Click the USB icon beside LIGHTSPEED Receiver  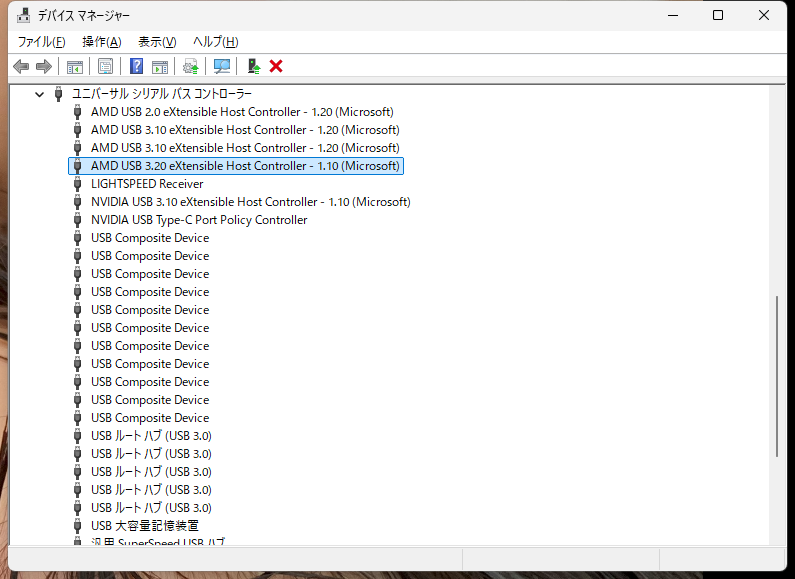[78, 184]
